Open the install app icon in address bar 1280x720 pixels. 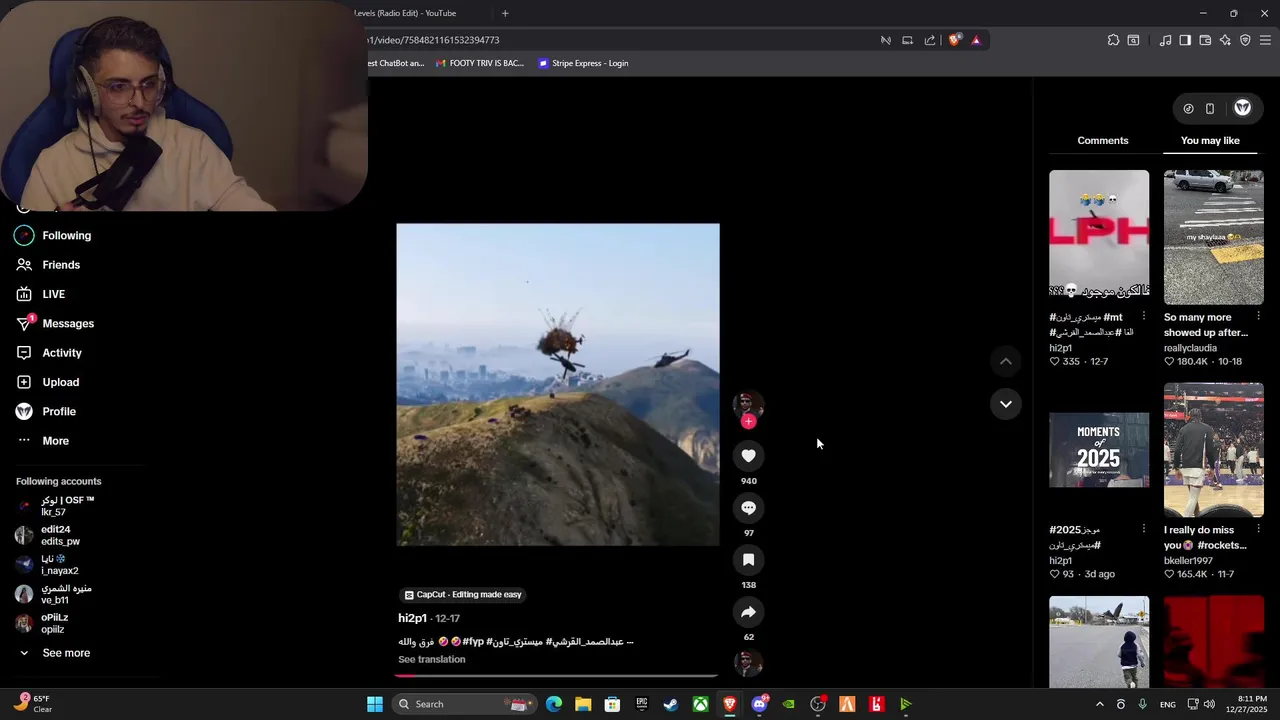coord(907,40)
